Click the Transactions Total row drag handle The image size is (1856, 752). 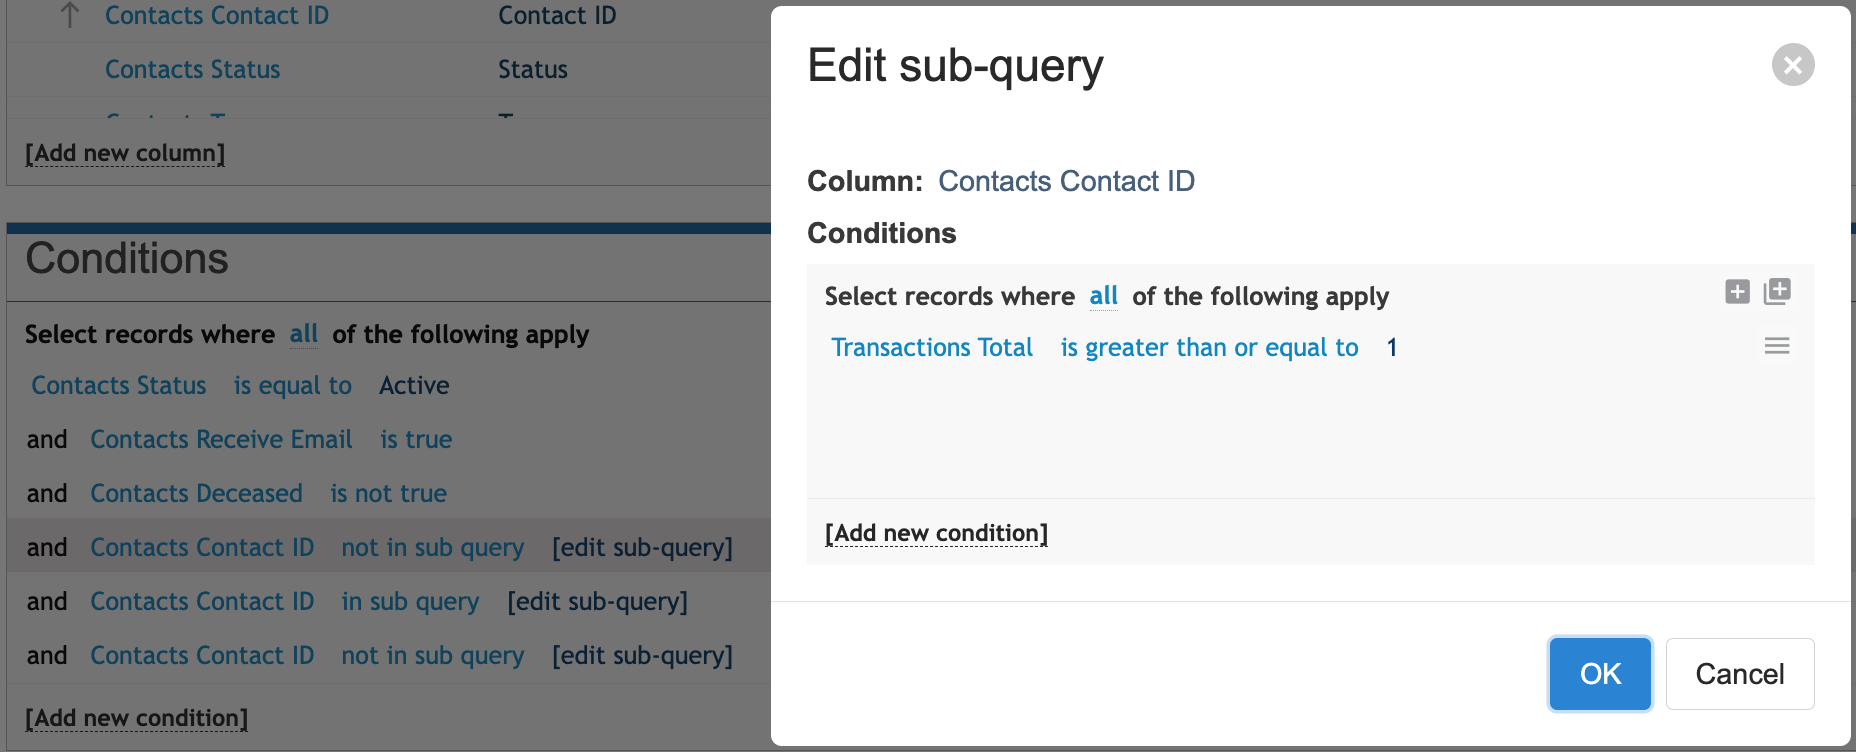1777,346
